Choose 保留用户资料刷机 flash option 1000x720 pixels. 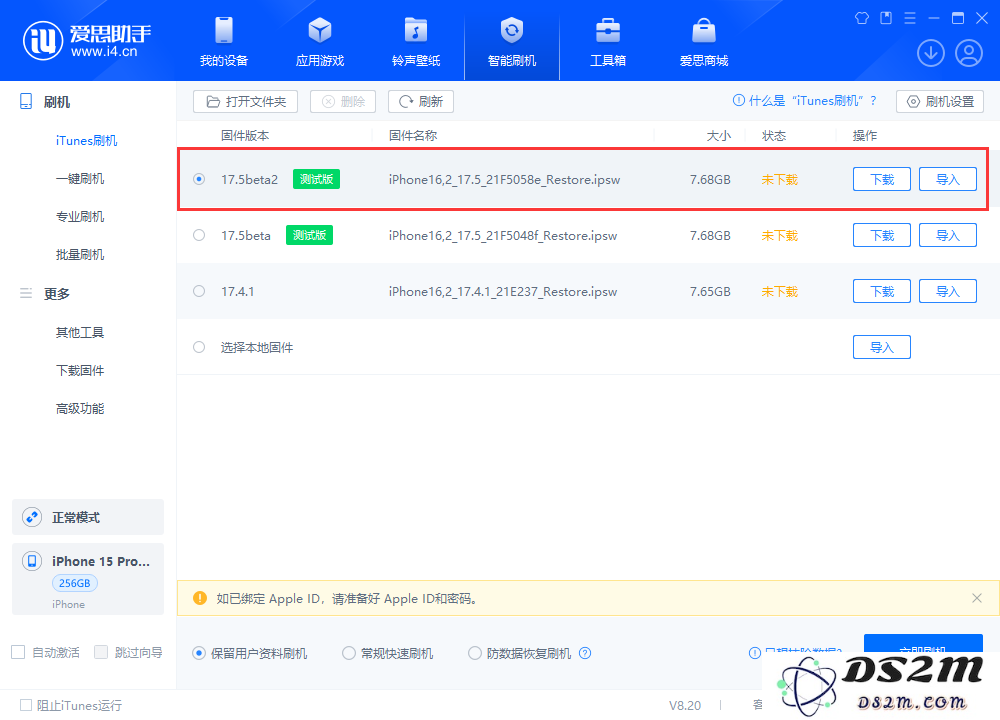point(199,653)
